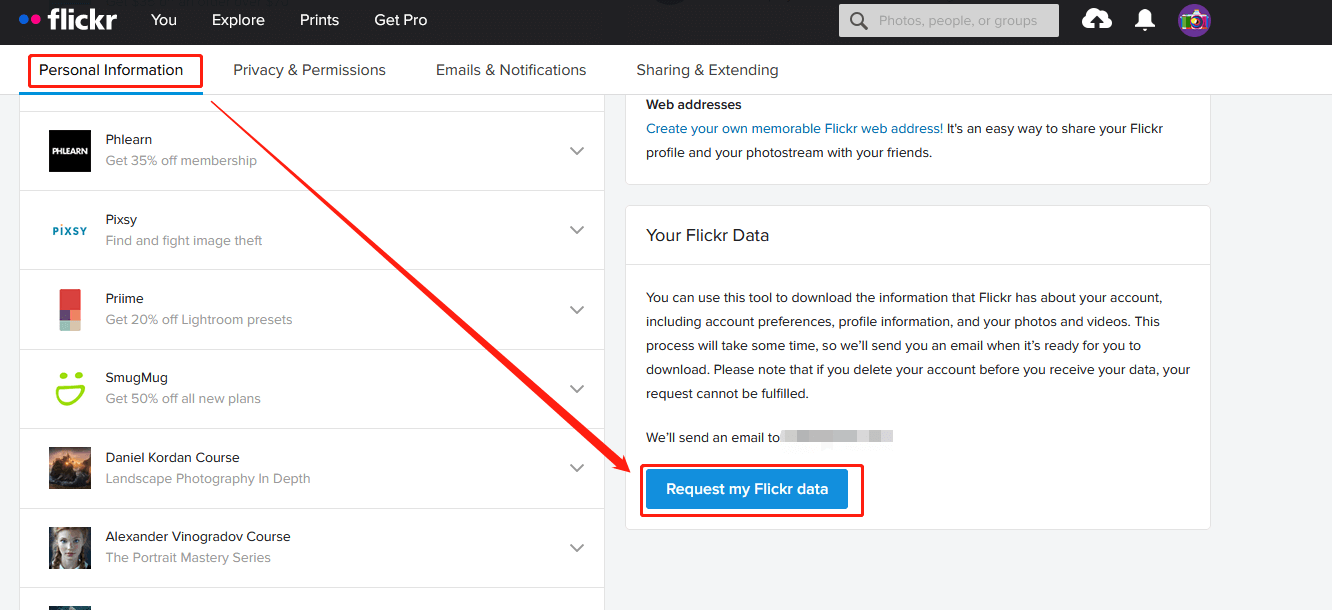Image resolution: width=1332 pixels, height=610 pixels.
Task: Open the notifications bell
Action: point(1145,20)
